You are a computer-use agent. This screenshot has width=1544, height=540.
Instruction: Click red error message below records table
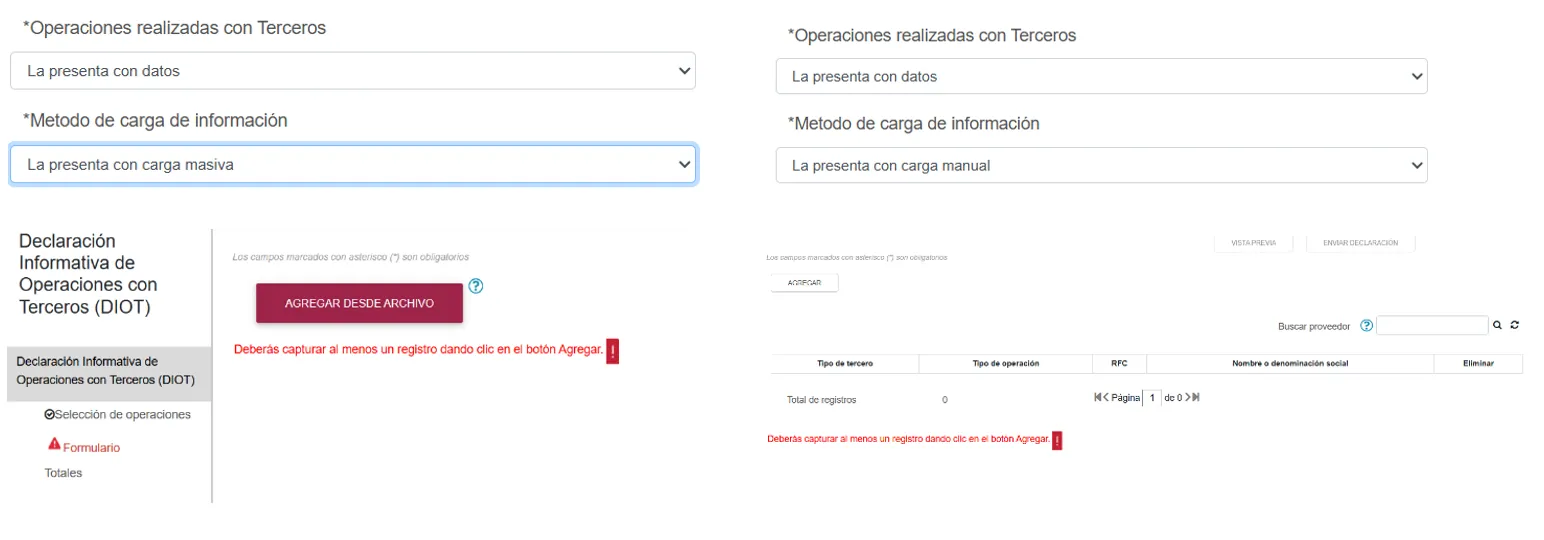coord(908,439)
